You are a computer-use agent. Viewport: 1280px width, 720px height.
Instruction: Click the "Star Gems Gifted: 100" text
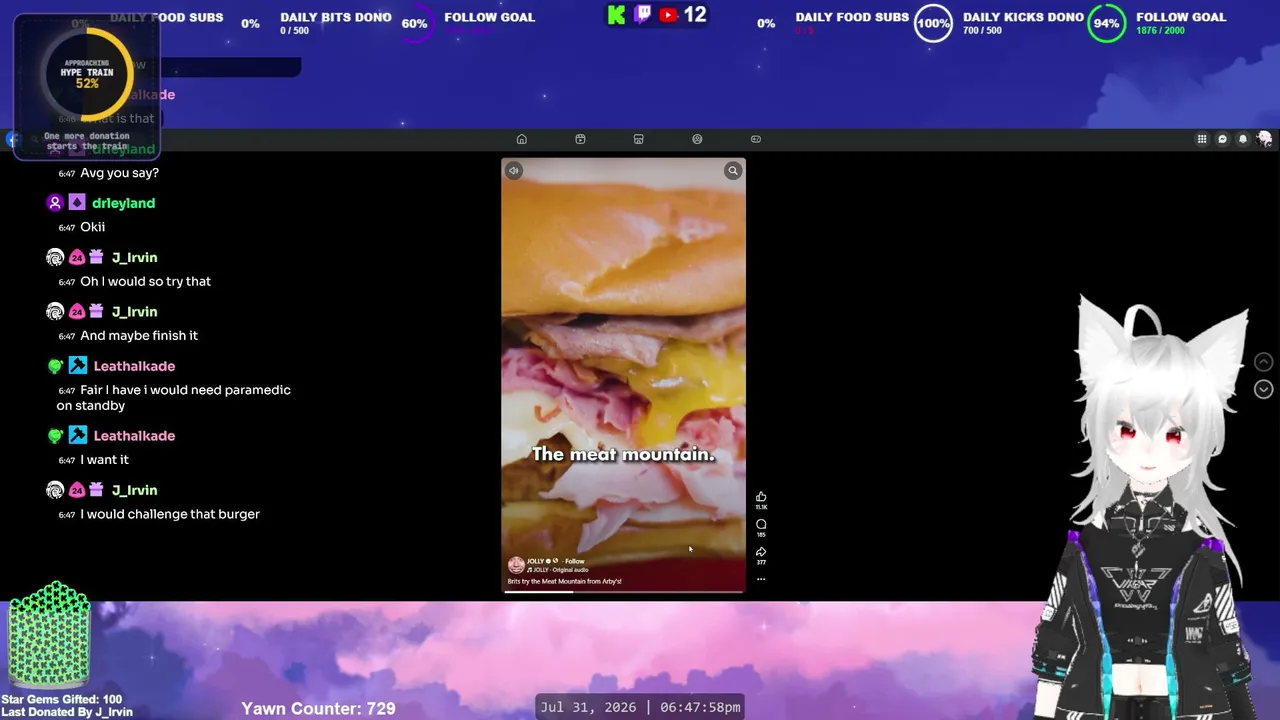[x=62, y=700]
